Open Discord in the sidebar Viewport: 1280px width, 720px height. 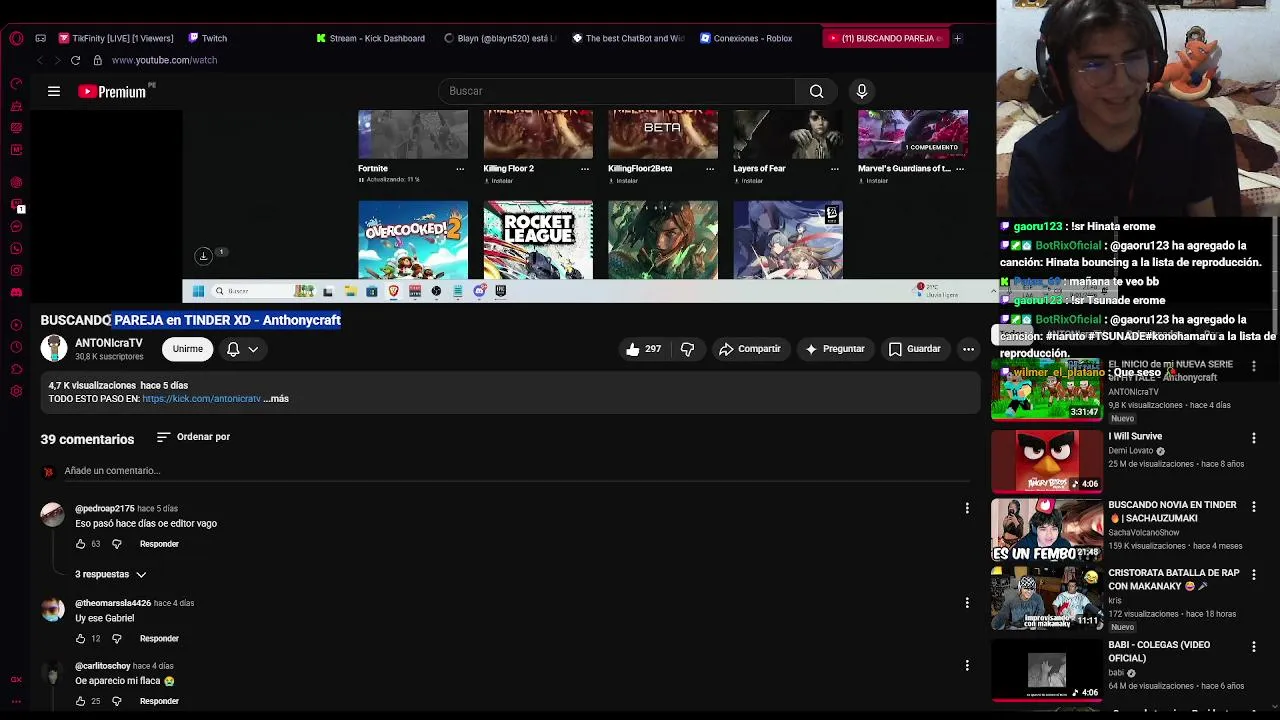(x=16, y=292)
